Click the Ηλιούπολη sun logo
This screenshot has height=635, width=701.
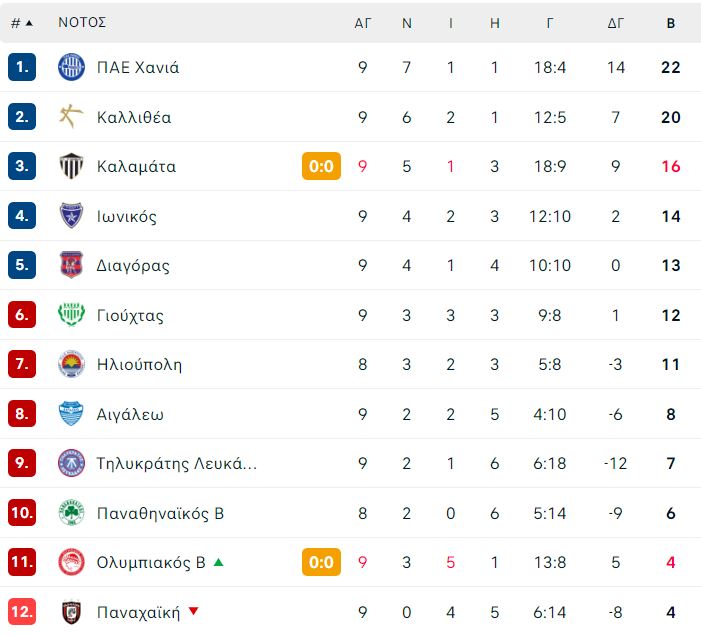click(72, 364)
